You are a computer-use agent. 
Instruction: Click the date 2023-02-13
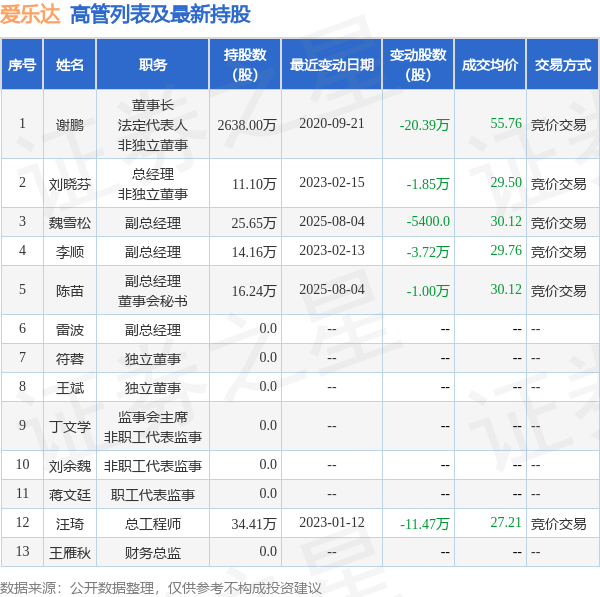tap(332, 250)
